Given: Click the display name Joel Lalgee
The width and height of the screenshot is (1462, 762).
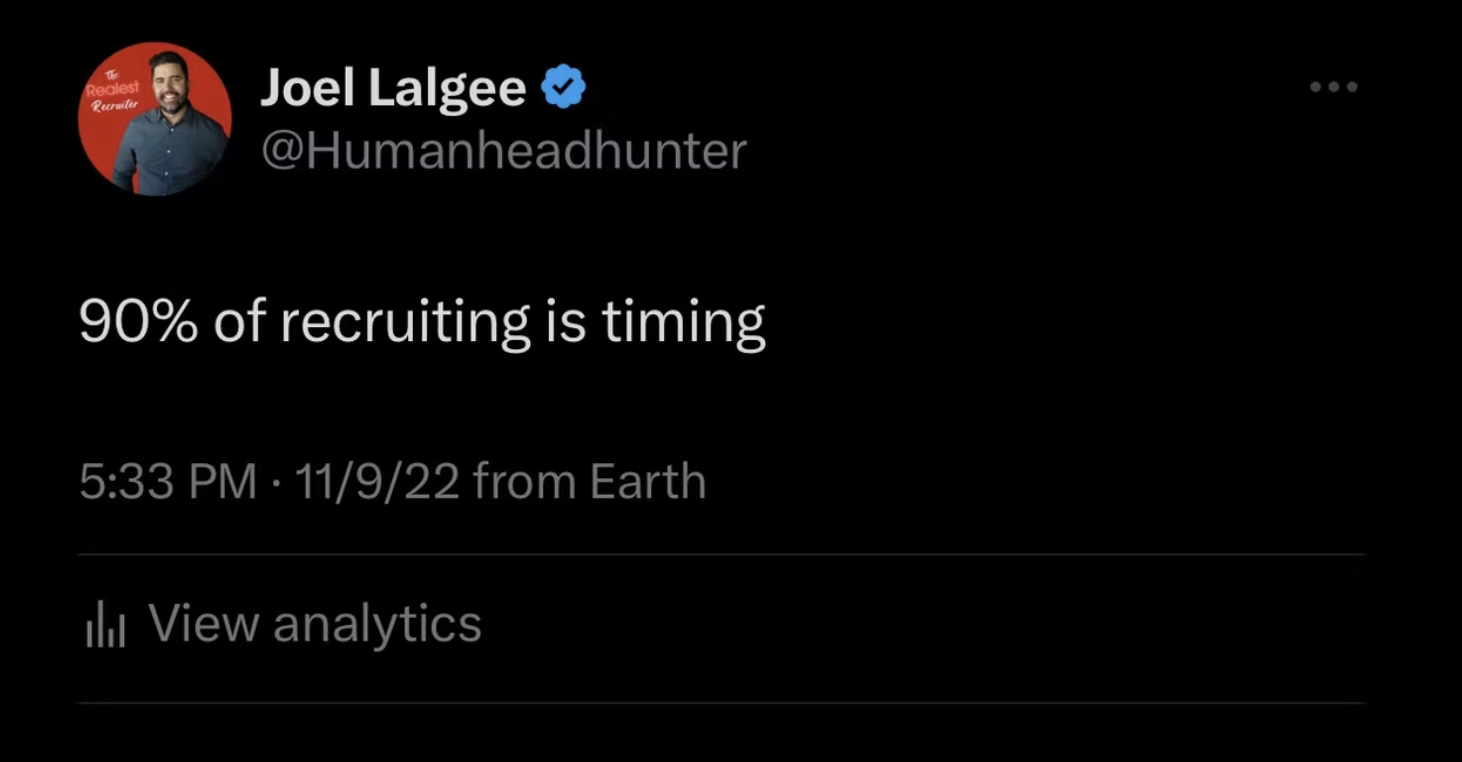Looking at the screenshot, I should click(x=394, y=87).
